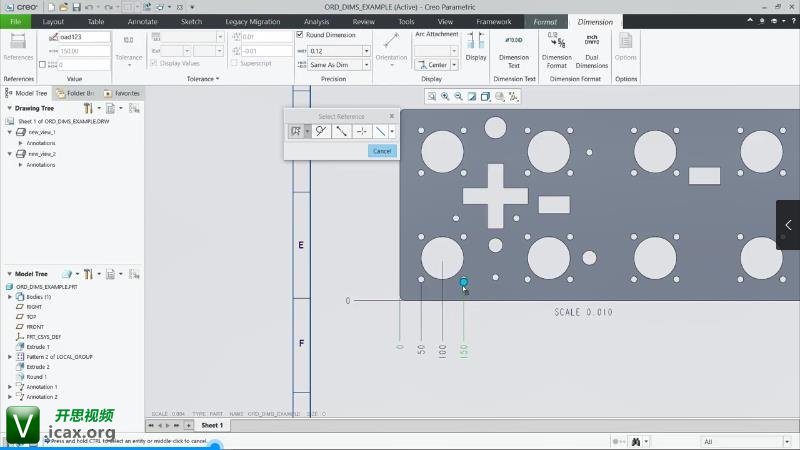Switch to the Annotate ribbon tab
This screenshot has height=450, width=800.
pos(142,21)
